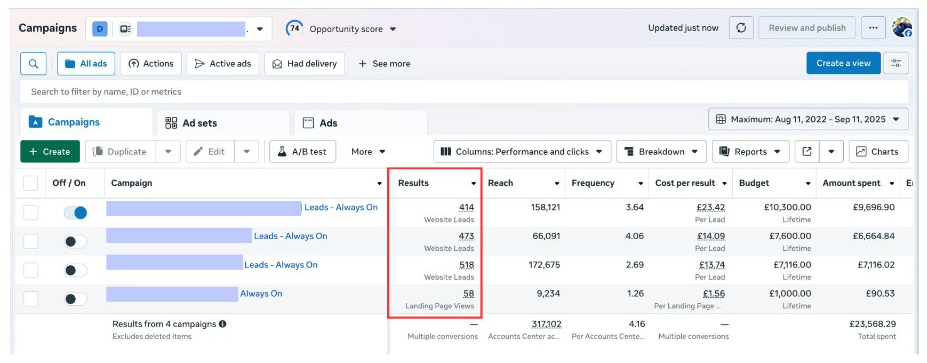The width and height of the screenshot is (927, 363).
Task: Turn on the 518-result campaign toggle
Action: (x=75, y=270)
